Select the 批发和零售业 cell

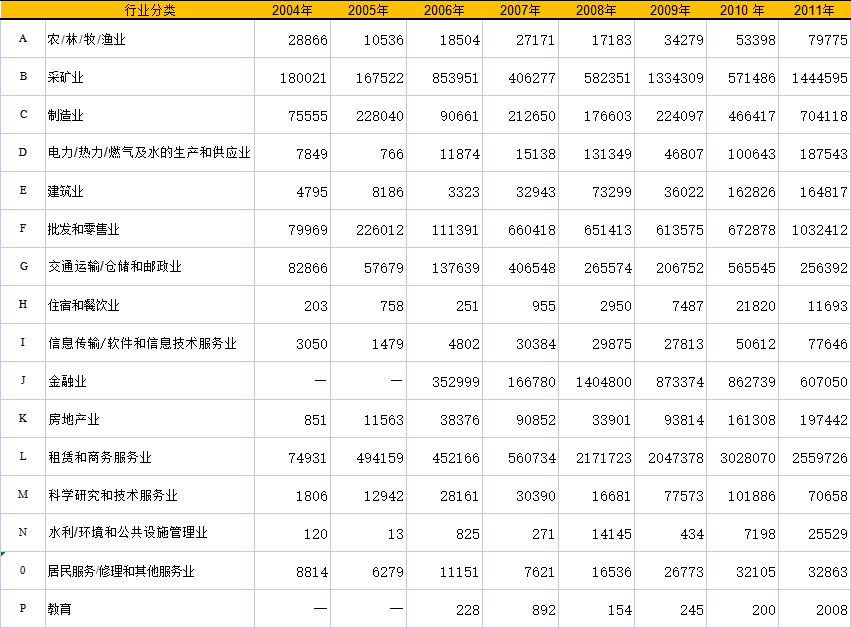point(150,229)
